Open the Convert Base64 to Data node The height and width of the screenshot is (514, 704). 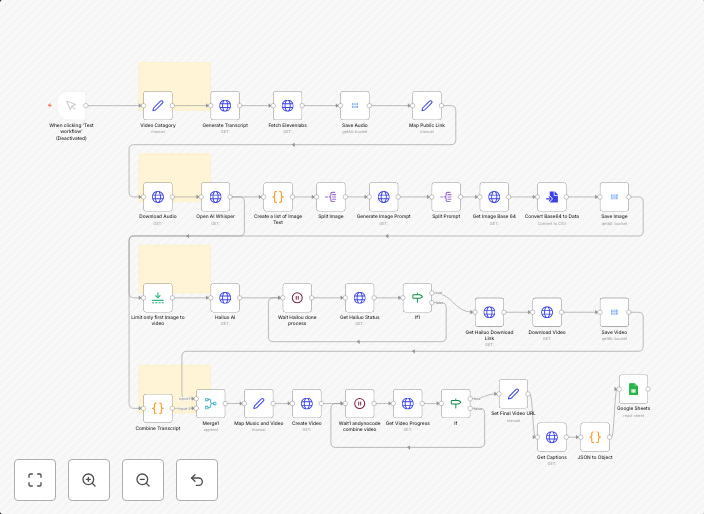(x=552, y=196)
